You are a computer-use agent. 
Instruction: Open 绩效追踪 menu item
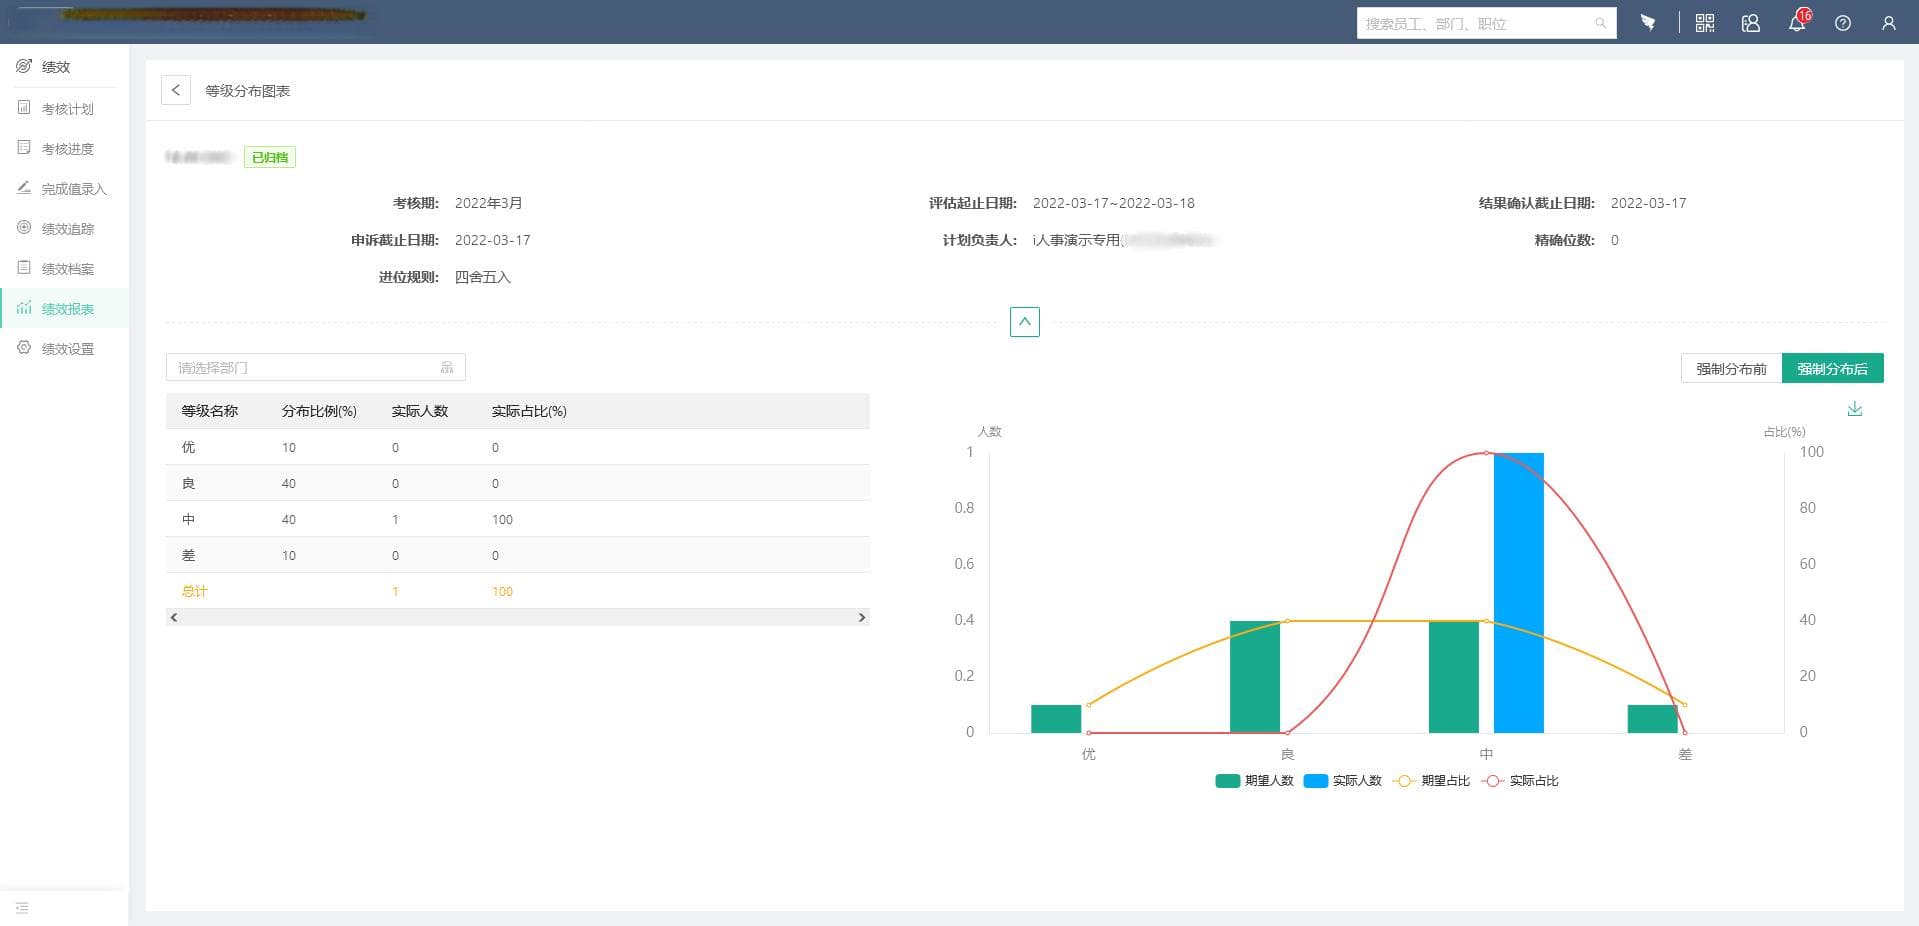[x=64, y=228]
